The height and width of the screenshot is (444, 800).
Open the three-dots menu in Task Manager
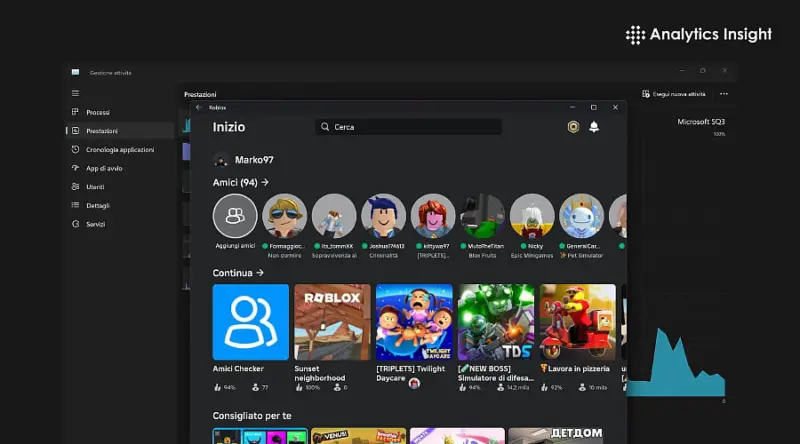click(x=723, y=94)
